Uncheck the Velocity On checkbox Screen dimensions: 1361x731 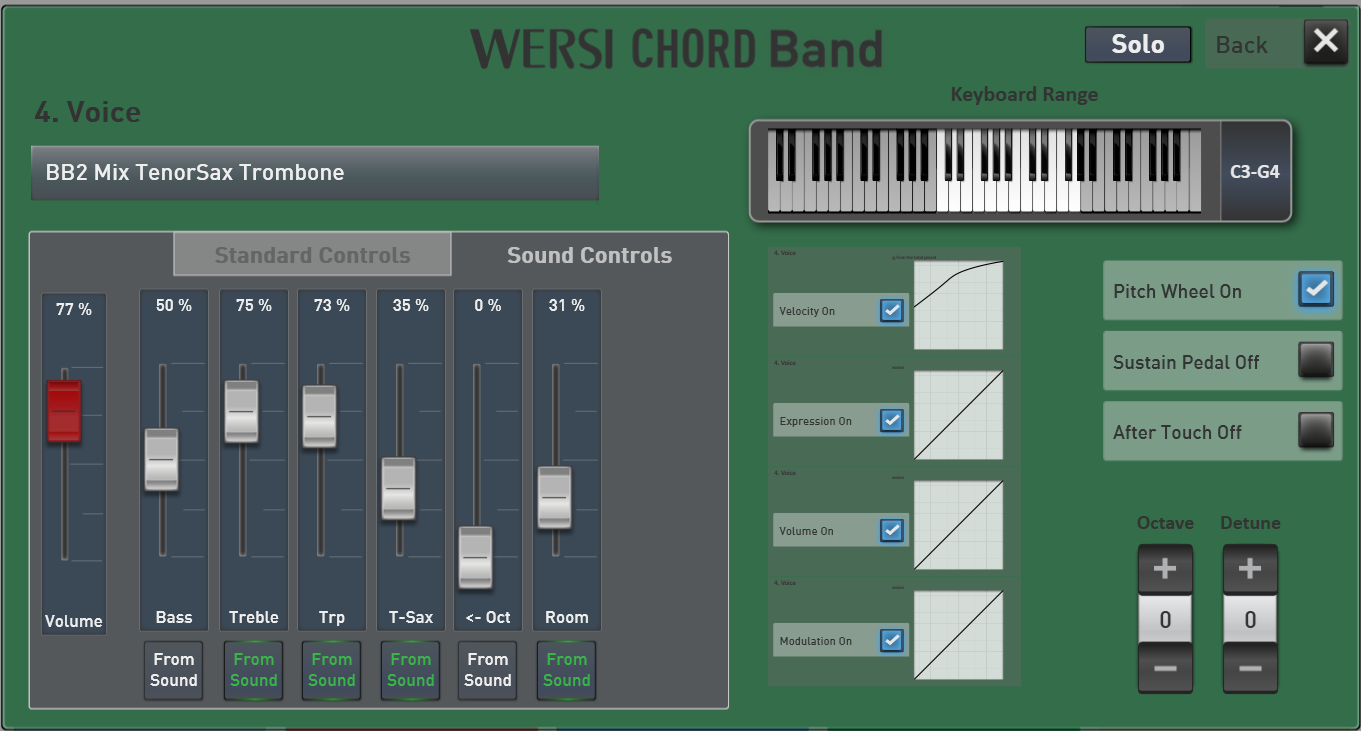click(891, 311)
